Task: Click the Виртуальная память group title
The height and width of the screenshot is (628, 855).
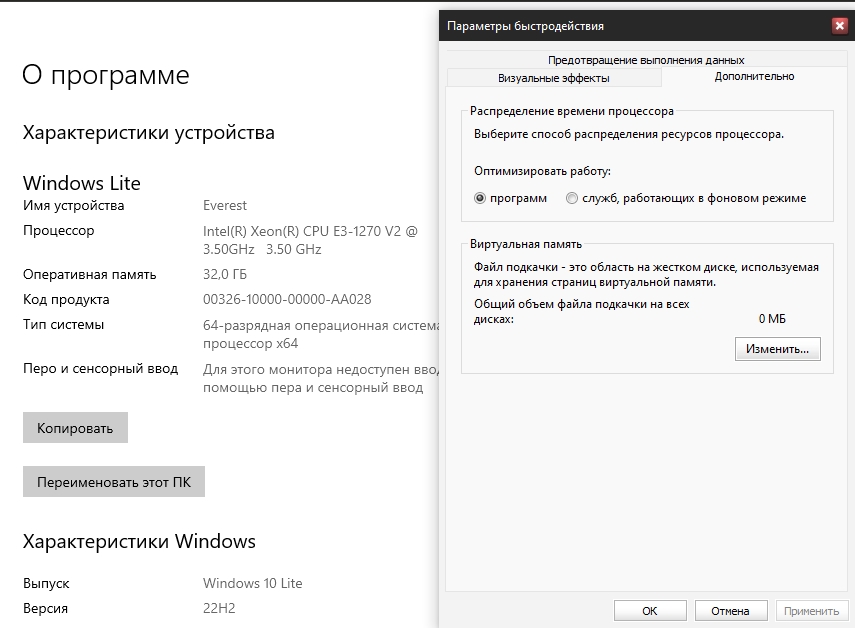Action: pos(526,244)
